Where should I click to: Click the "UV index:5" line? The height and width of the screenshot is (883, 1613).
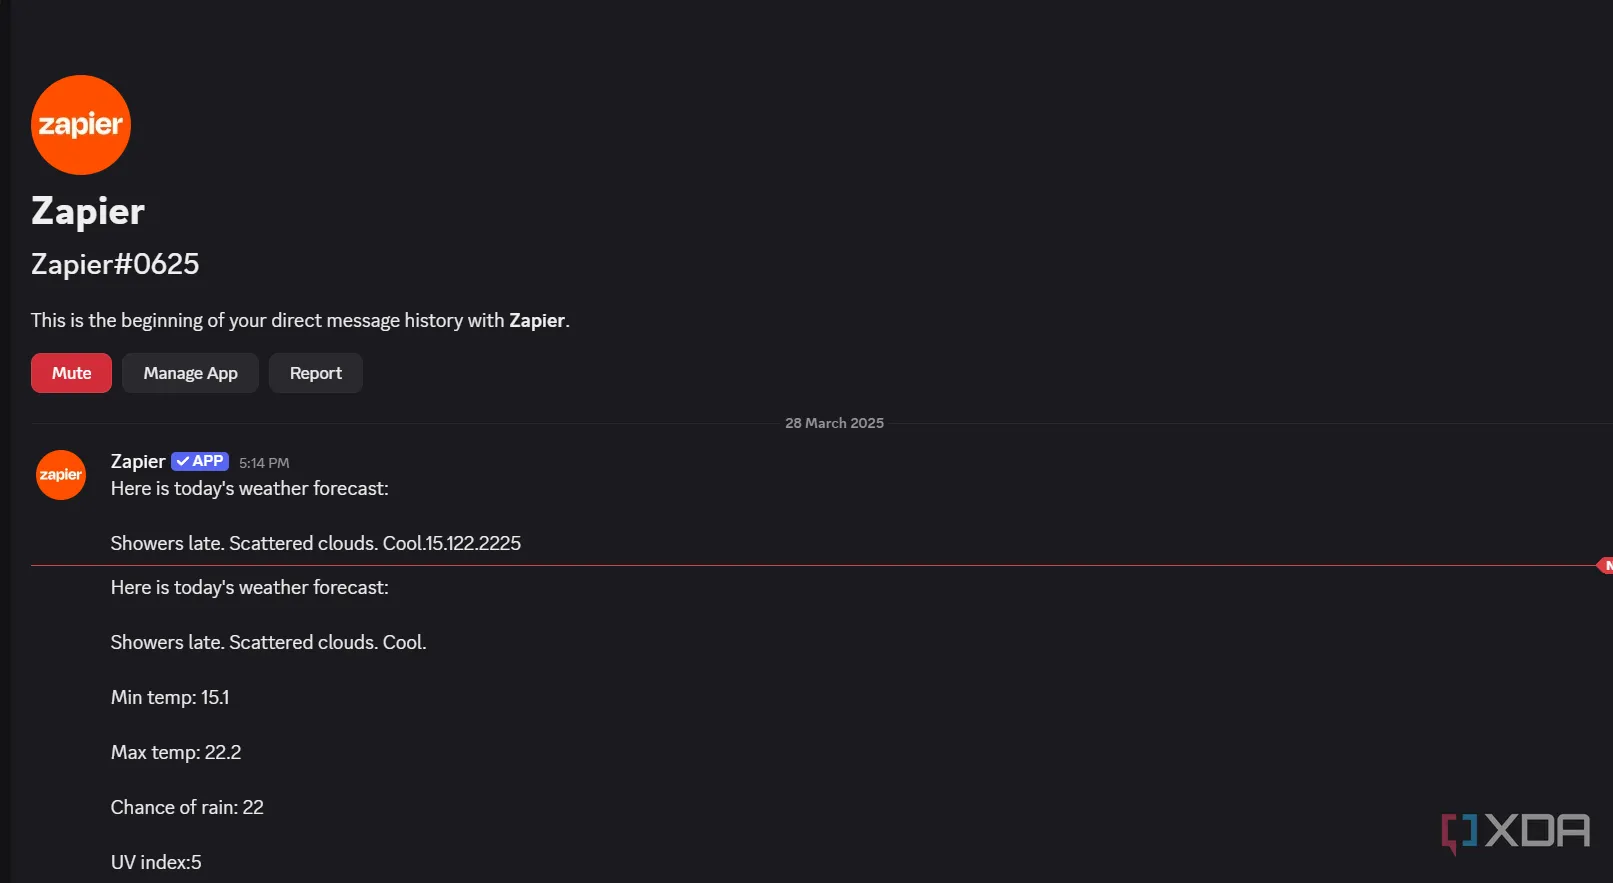click(x=156, y=862)
